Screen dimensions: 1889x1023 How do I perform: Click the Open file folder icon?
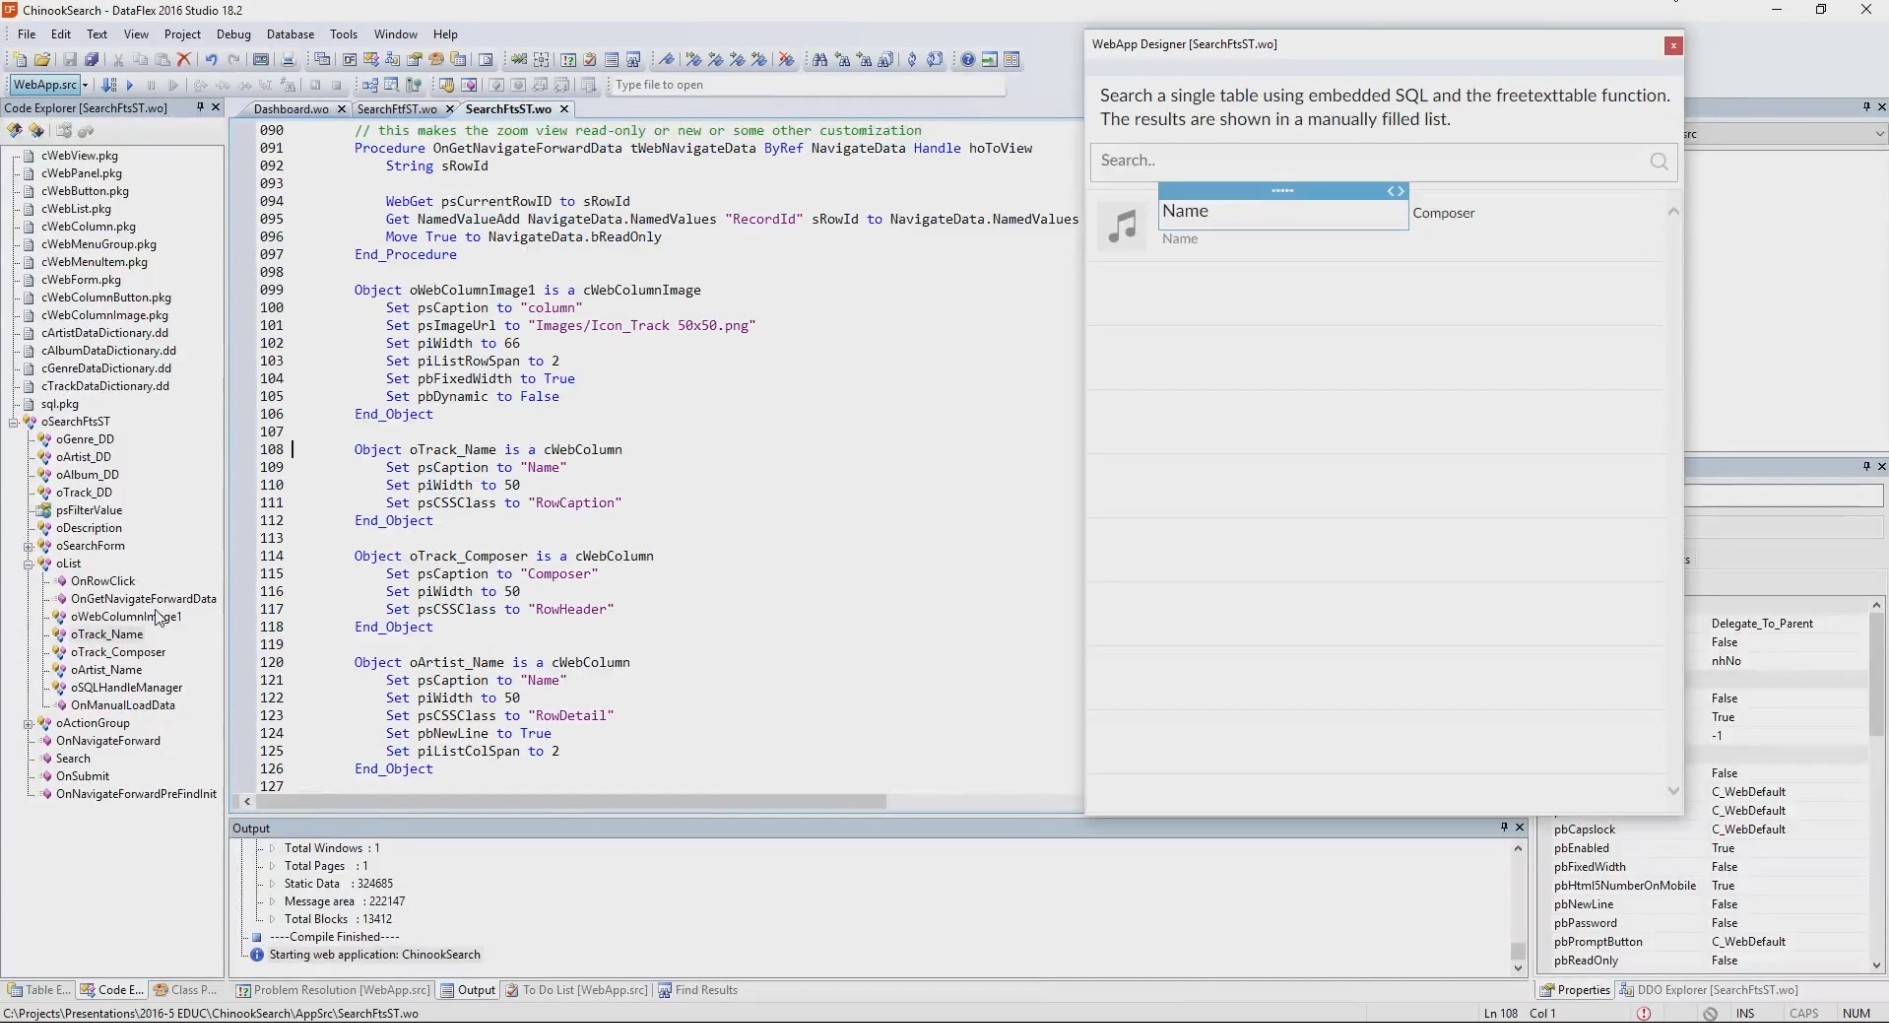[x=42, y=60]
